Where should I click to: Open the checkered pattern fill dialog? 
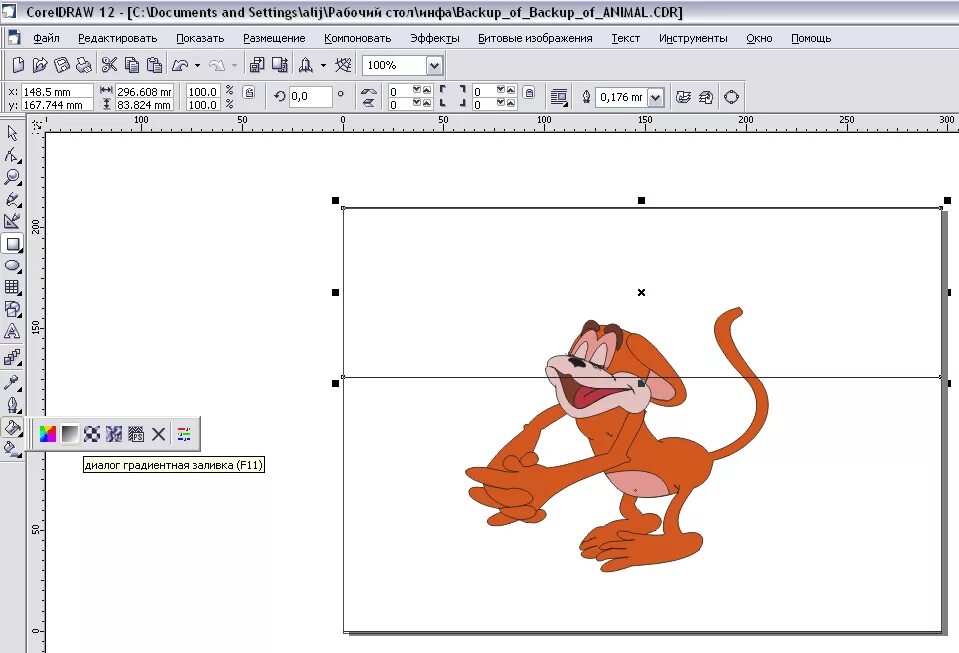click(x=92, y=434)
